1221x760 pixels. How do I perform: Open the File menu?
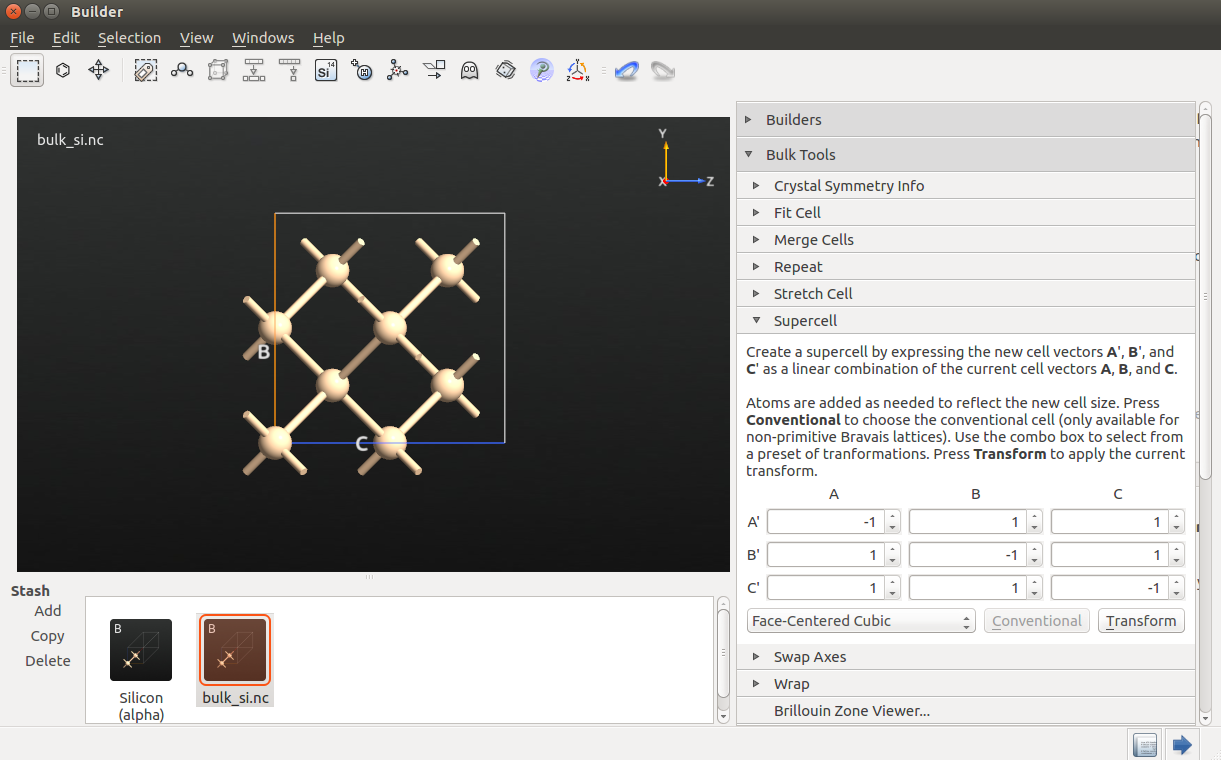22,38
